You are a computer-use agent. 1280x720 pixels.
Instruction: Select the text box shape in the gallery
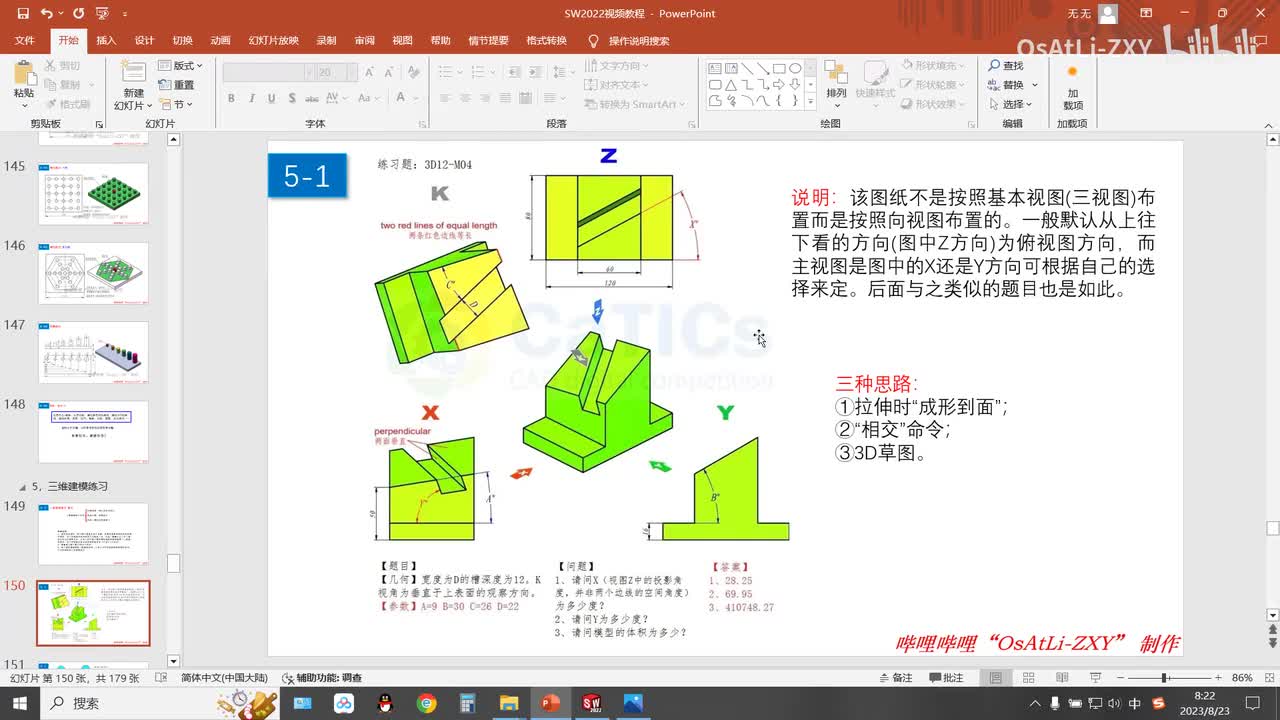coord(715,69)
